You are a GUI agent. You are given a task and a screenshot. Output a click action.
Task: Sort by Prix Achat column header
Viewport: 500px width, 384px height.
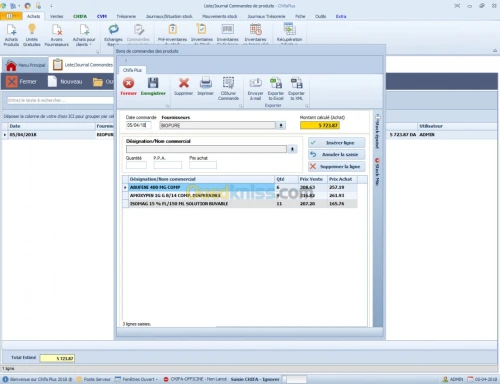point(342,179)
